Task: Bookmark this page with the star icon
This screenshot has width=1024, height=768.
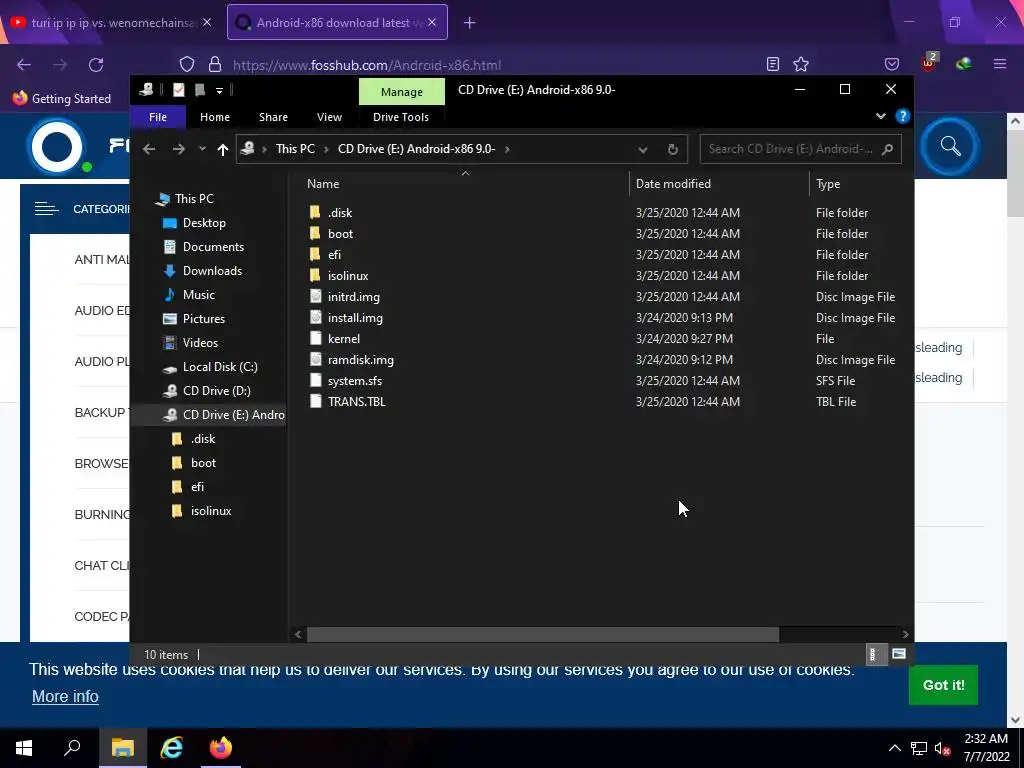Action: [x=801, y=64]
